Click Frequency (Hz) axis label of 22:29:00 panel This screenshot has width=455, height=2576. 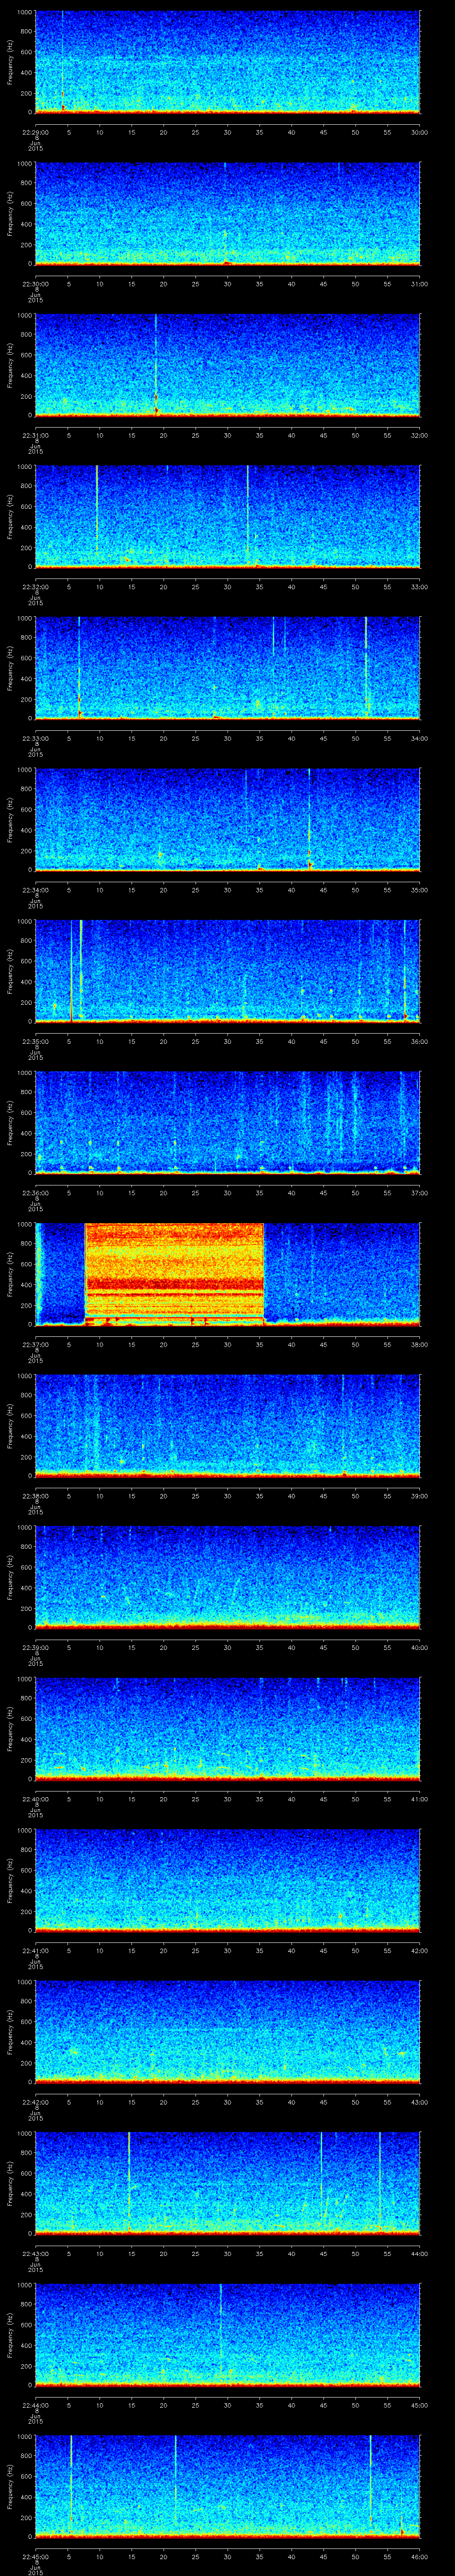click(10, 62)
